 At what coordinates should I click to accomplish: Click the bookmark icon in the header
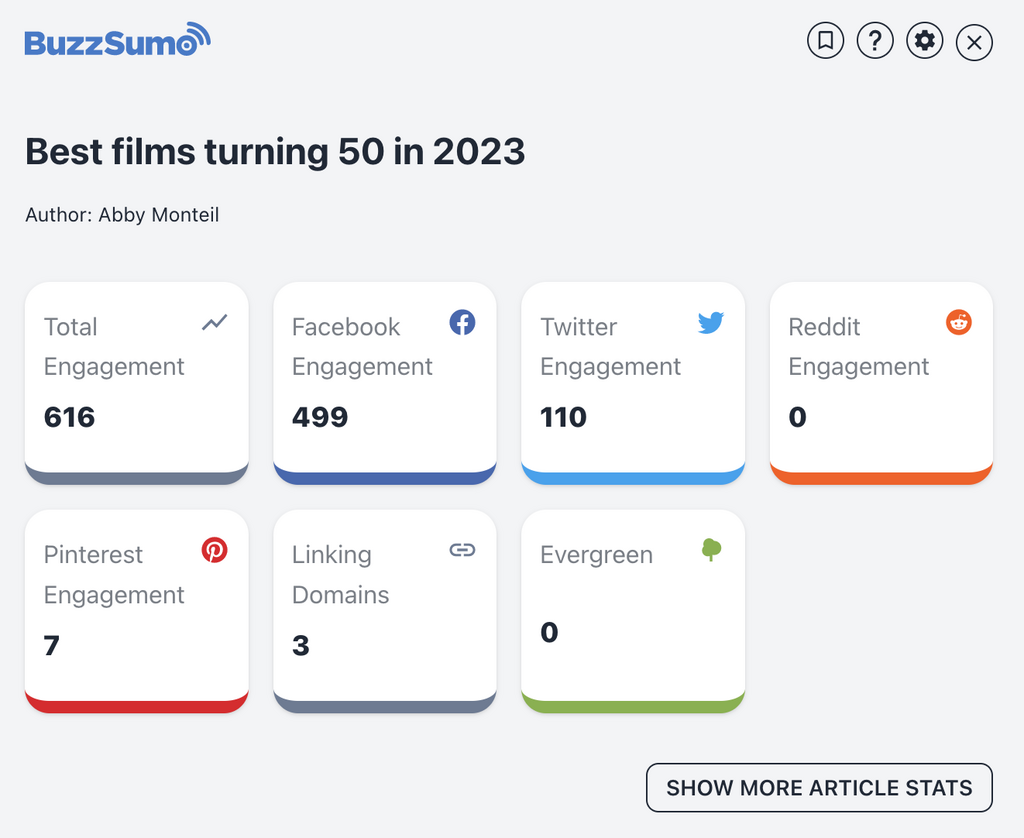(826, 41)
